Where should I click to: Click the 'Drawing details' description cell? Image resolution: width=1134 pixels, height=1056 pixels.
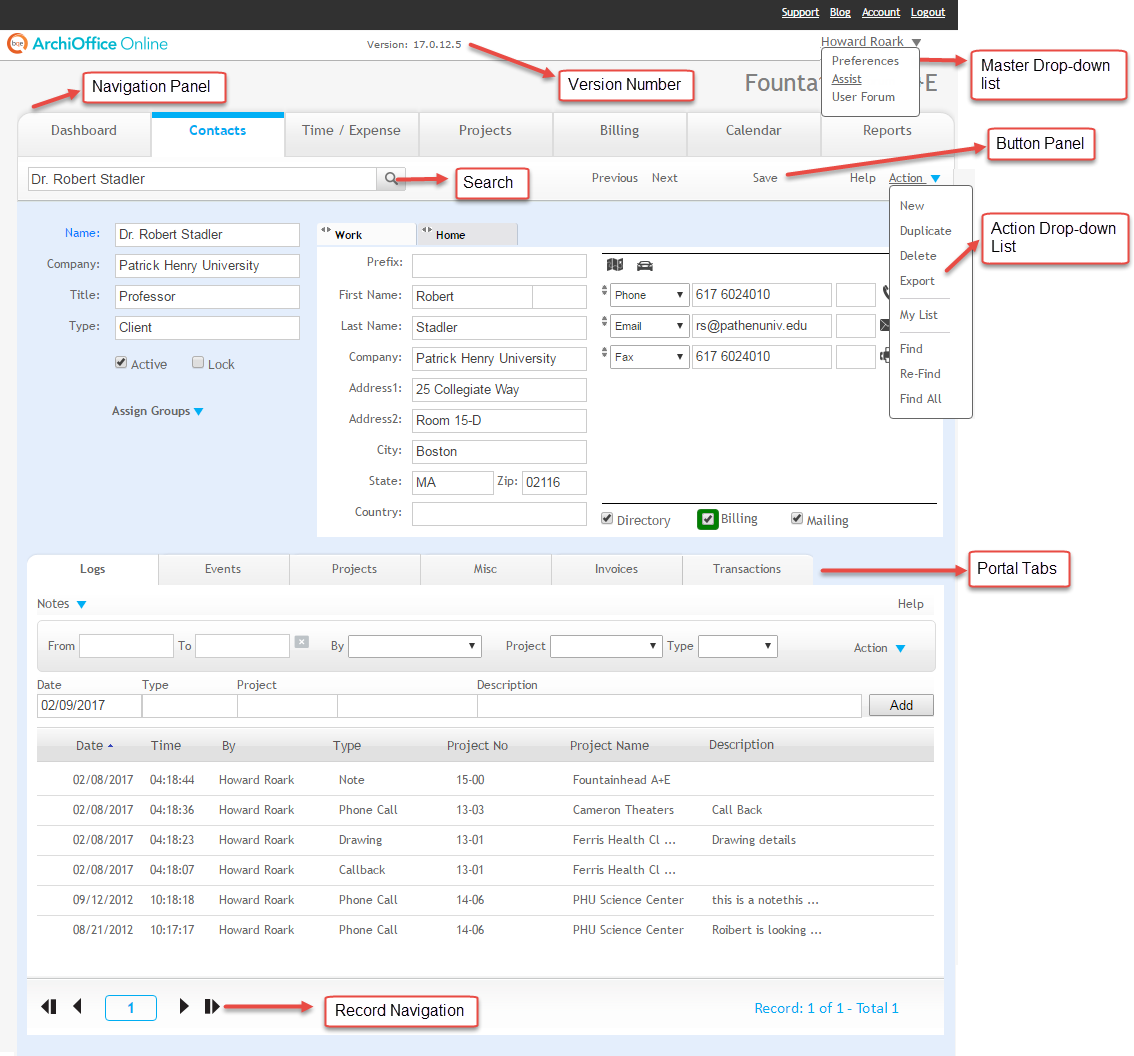(754, 840)
